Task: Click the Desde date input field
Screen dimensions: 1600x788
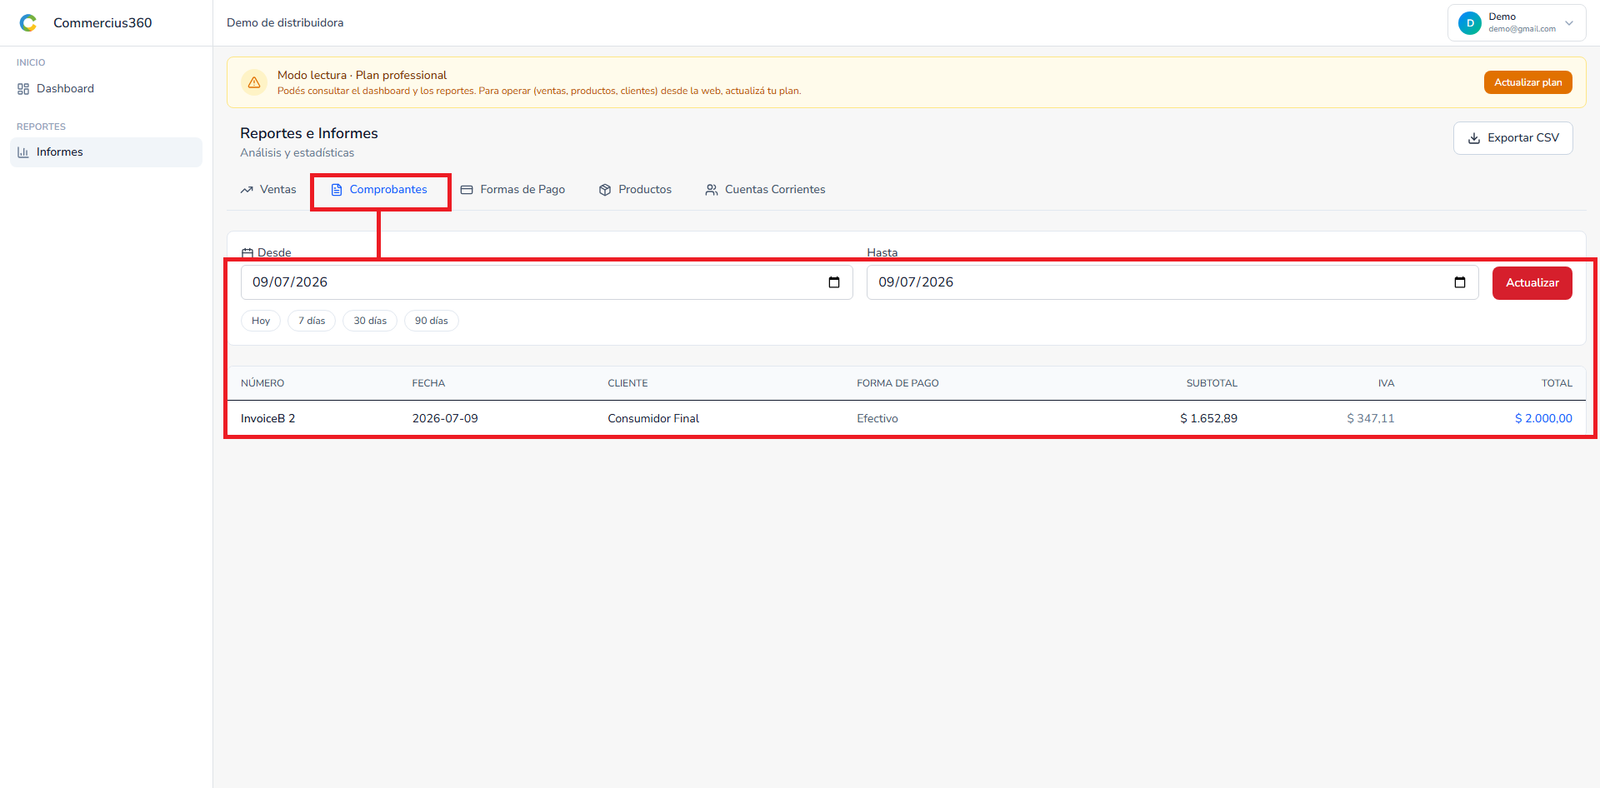Action: click(547, 282)
